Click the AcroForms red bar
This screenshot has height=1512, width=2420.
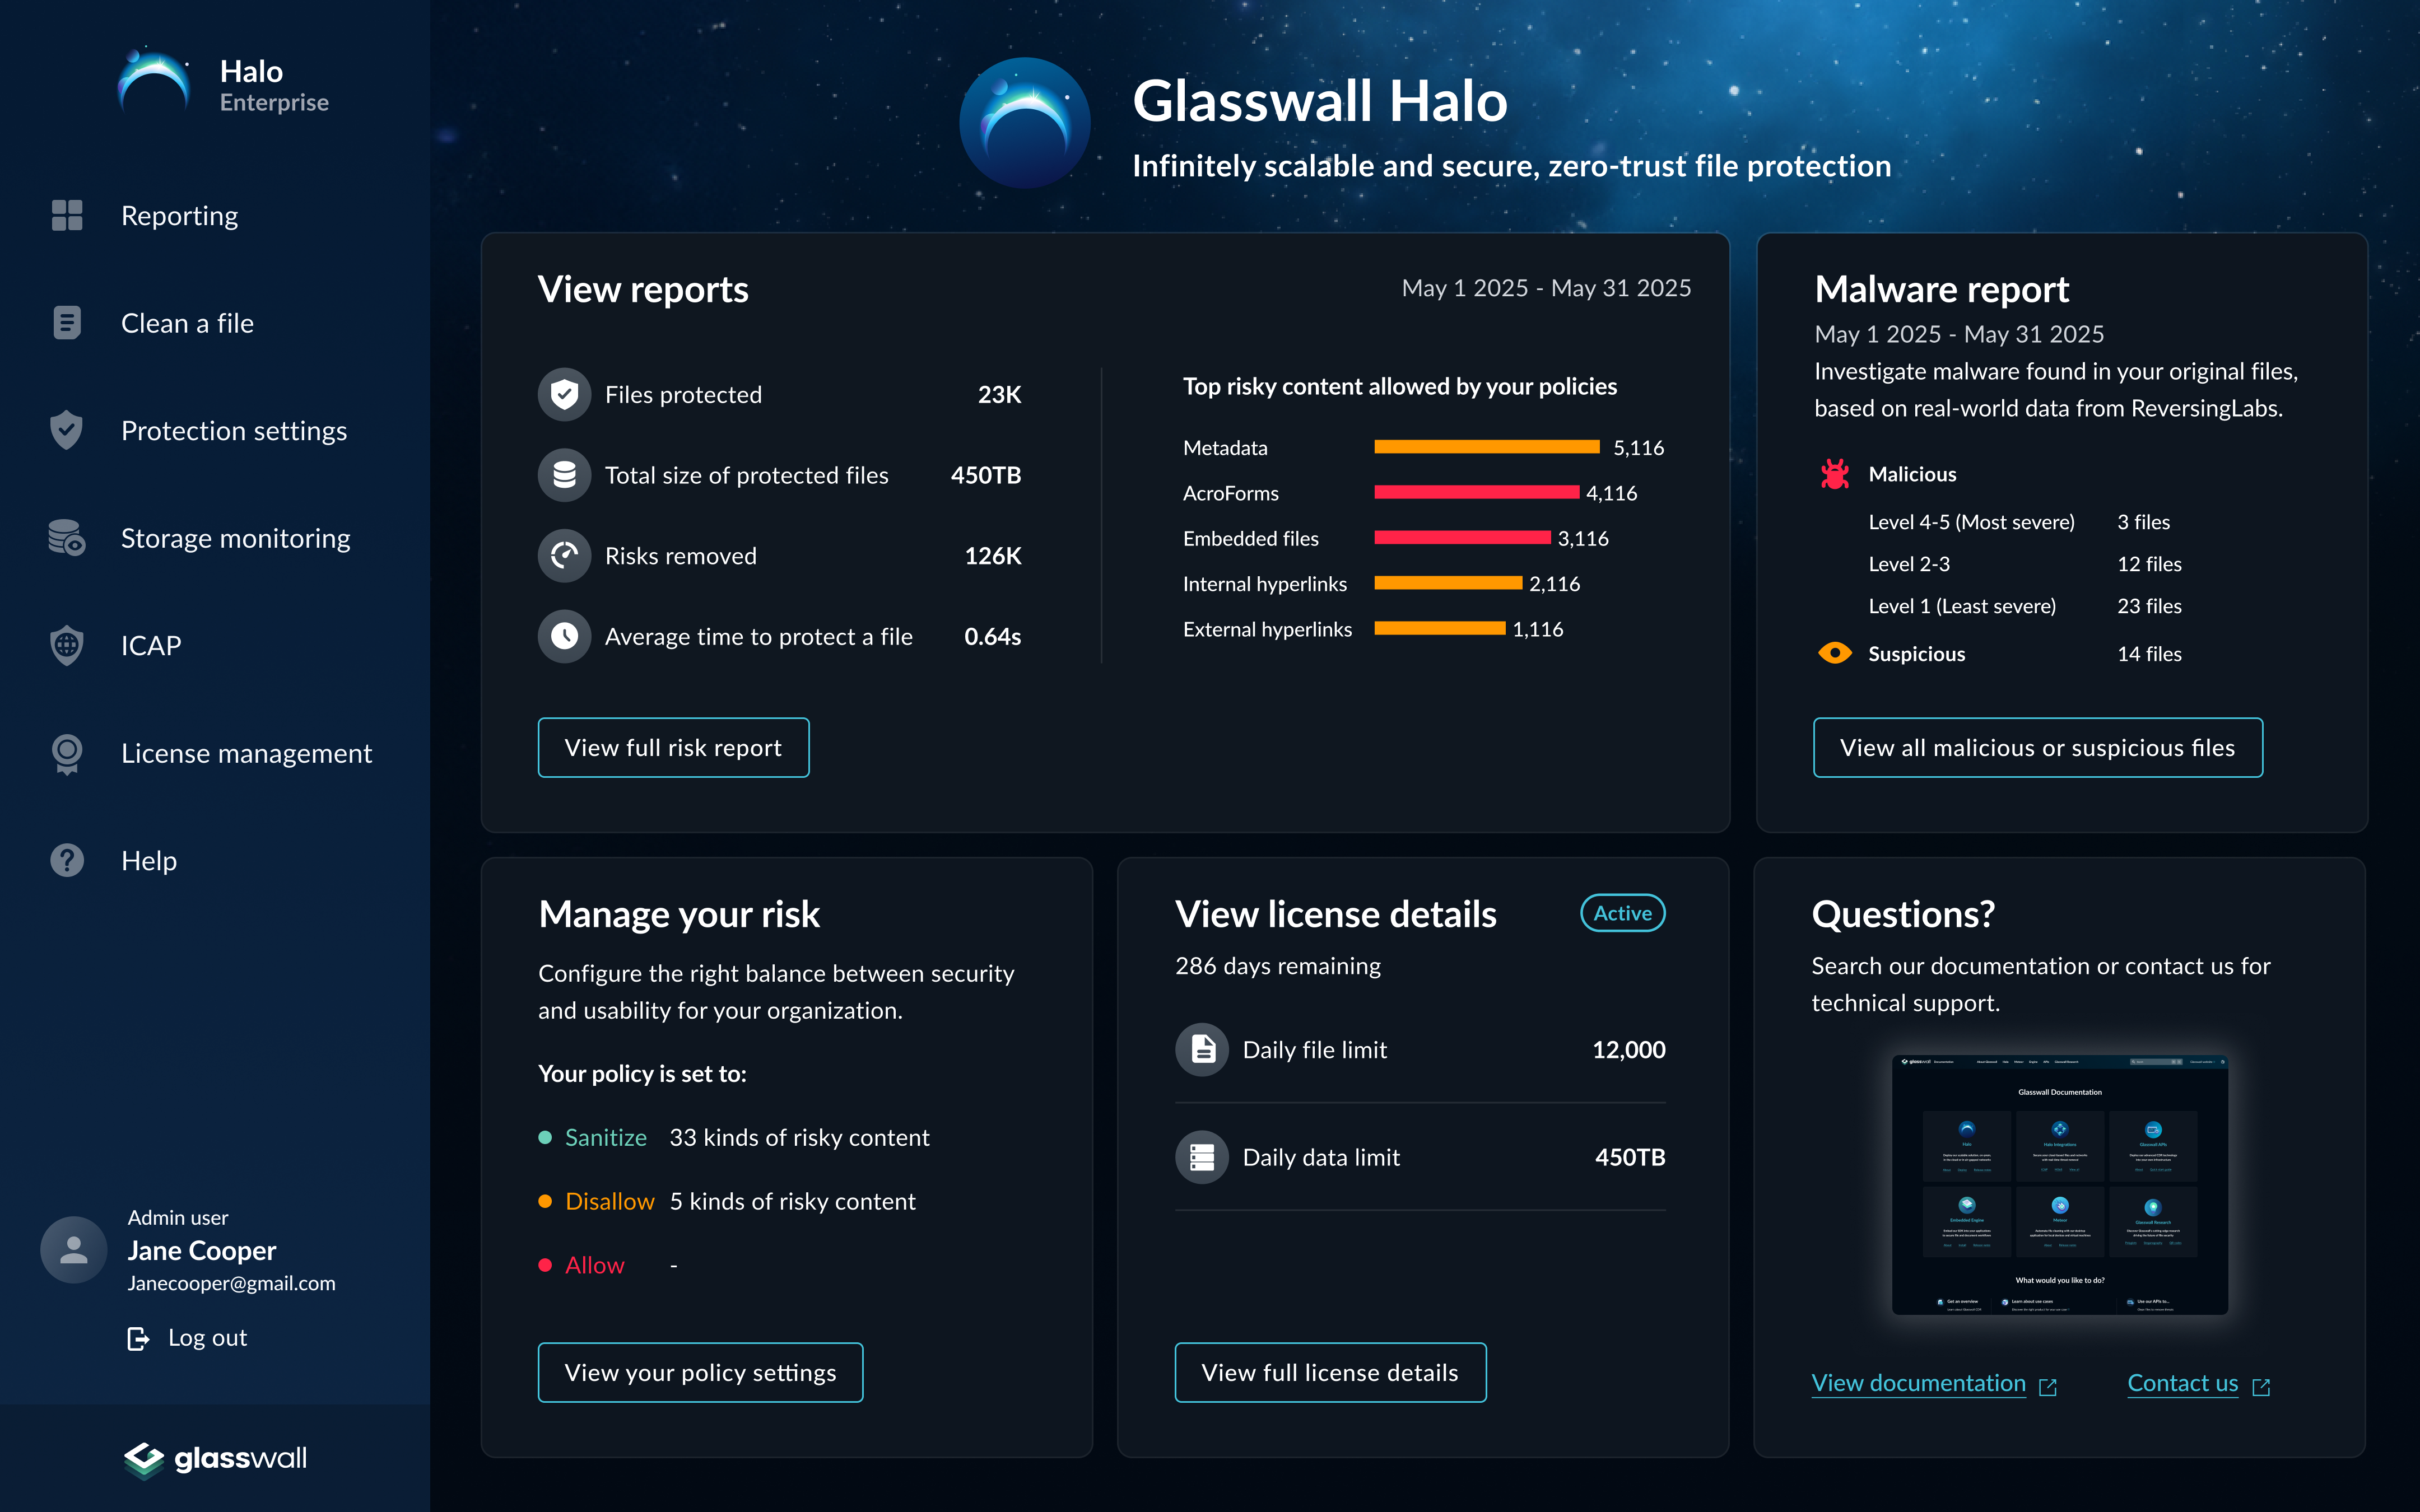point(1477,492)
